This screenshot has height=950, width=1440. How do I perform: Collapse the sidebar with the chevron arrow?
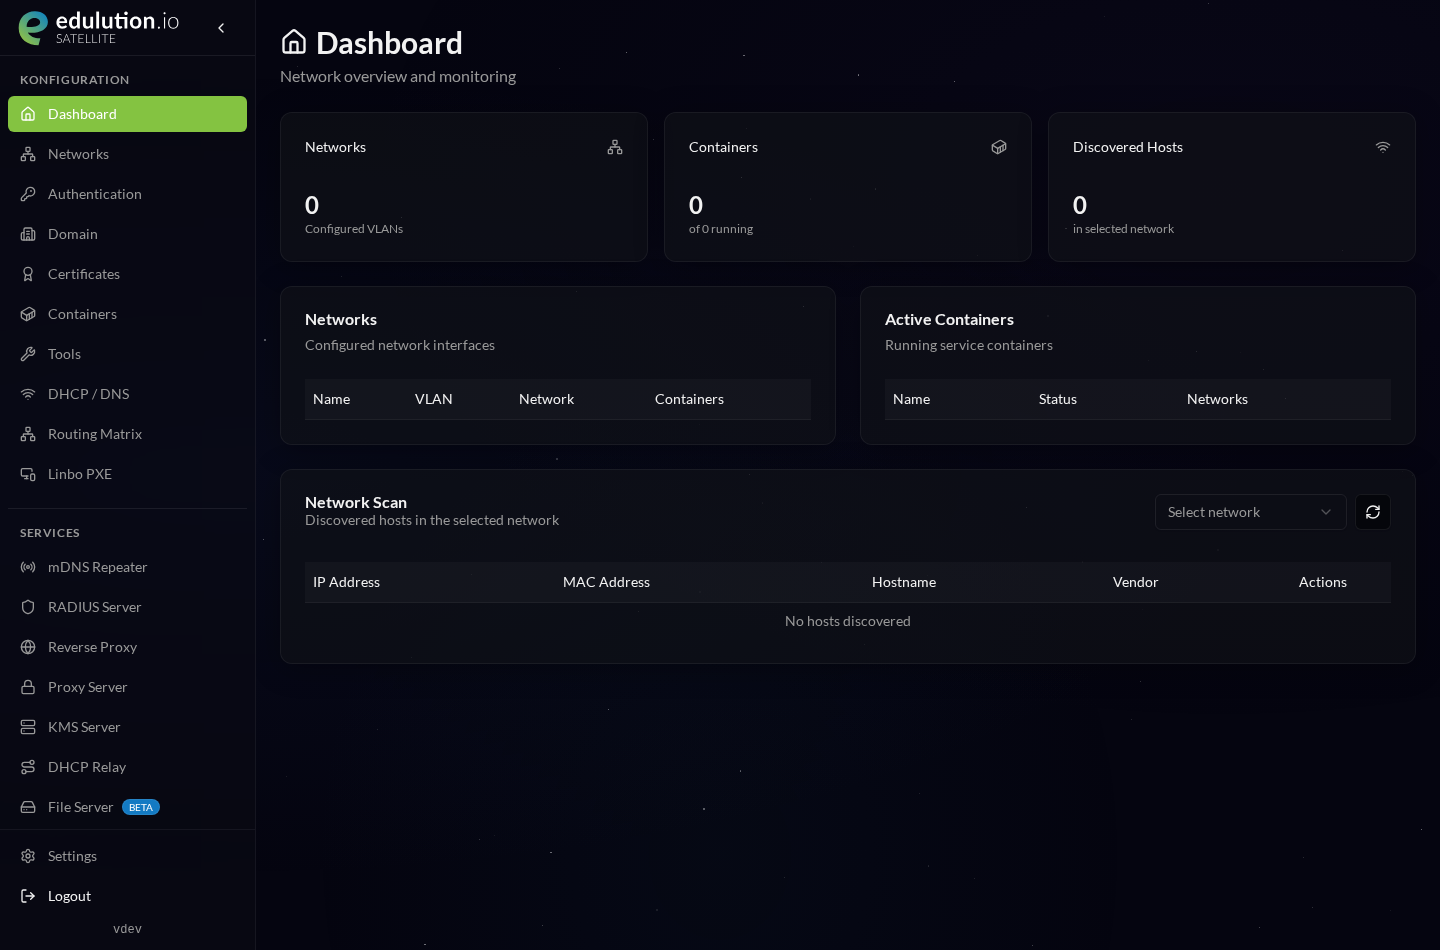point(221,28)
